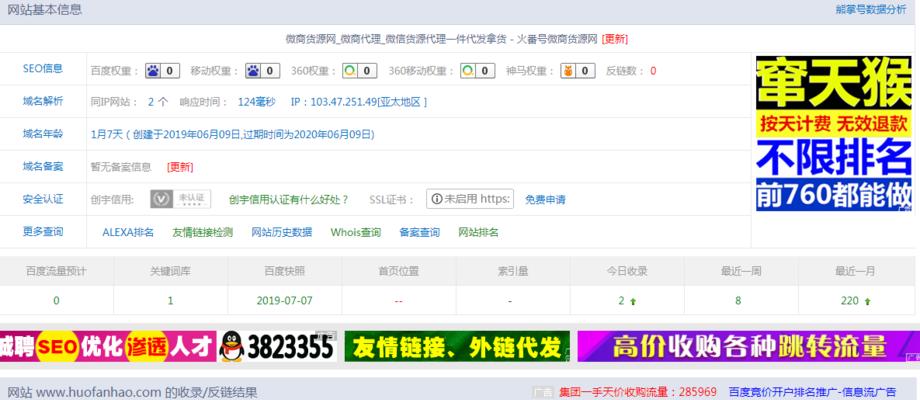Click the same-IP sites count 2 个
The height and width of the screenshot is (400, 920).
[x=158, y=101]
